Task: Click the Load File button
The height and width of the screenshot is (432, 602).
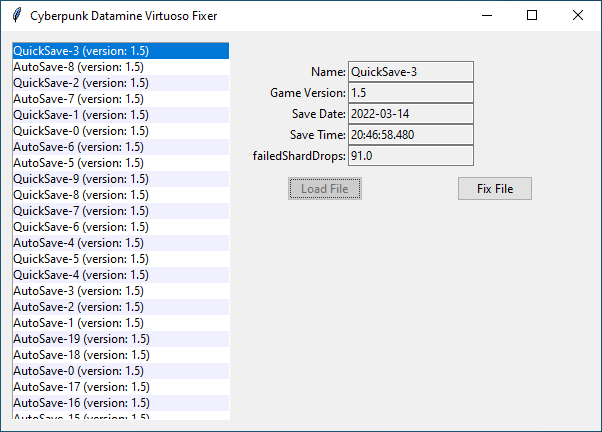Action: point(325,189)
